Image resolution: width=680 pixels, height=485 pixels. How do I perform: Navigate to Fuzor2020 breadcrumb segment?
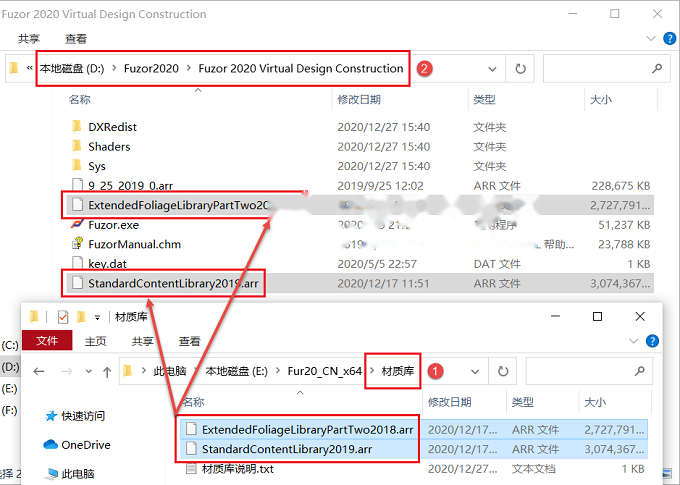[151, 68]
